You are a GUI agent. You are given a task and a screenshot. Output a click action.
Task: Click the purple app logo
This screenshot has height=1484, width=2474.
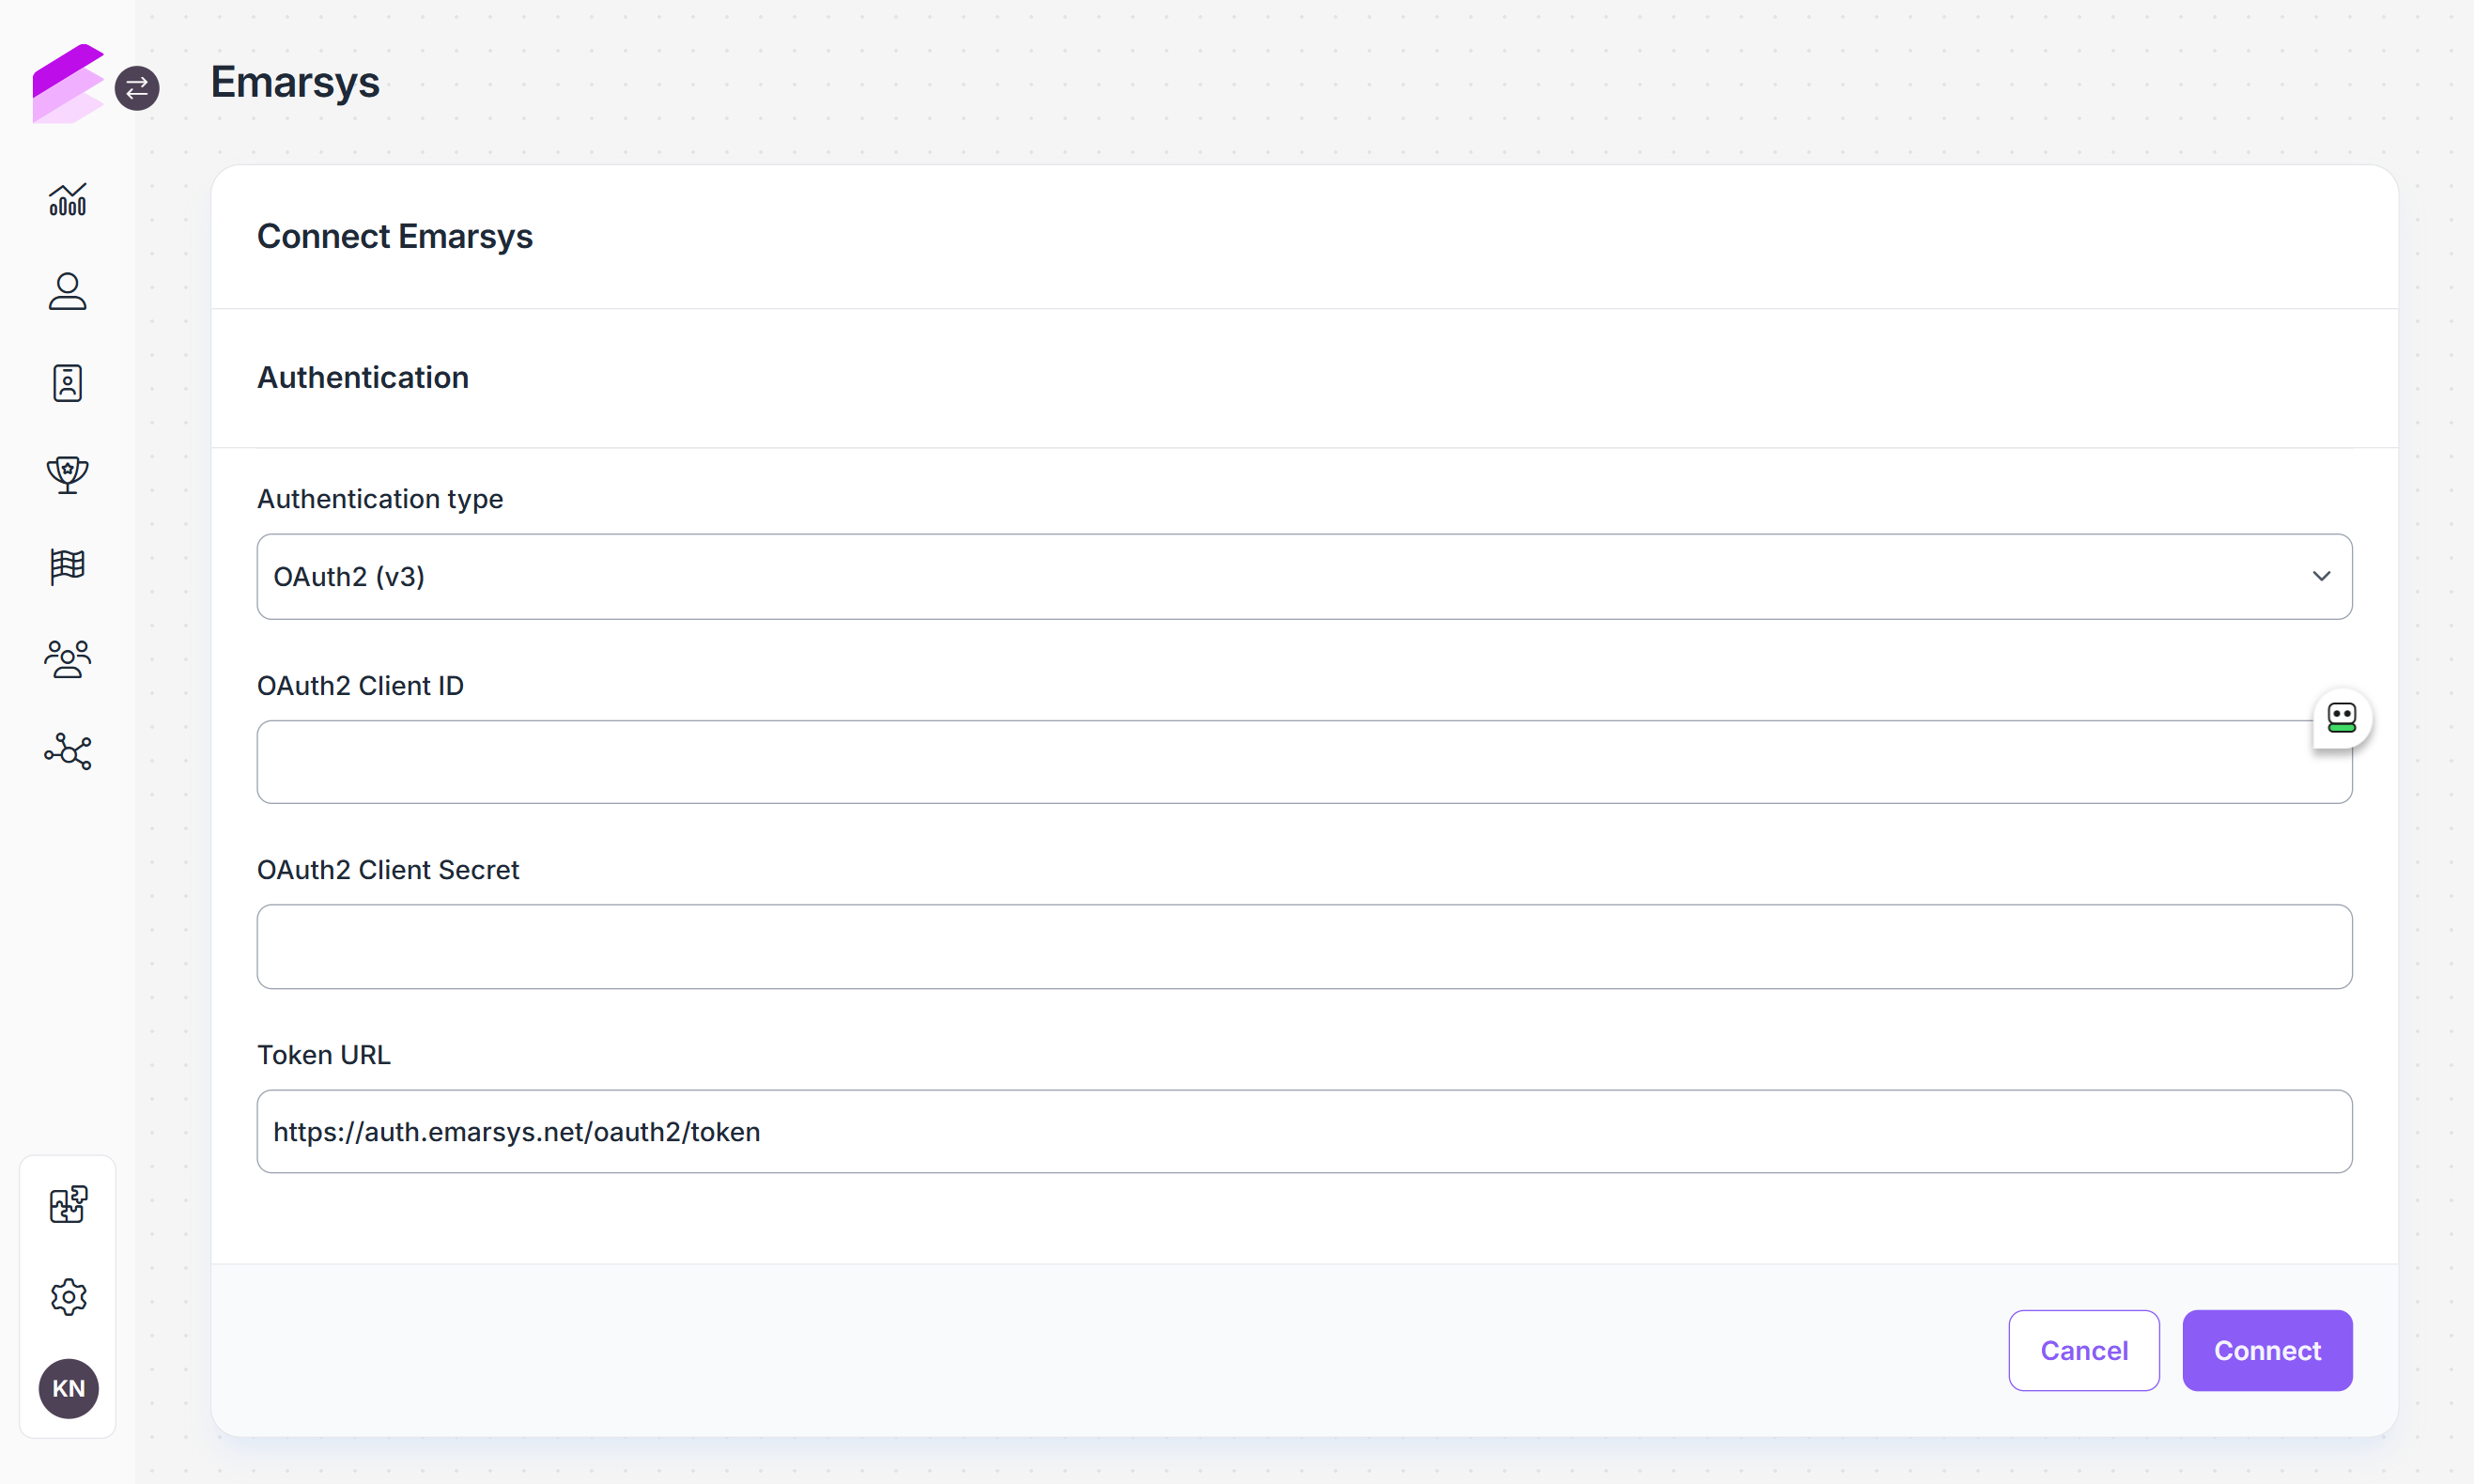tap(67, 83)
